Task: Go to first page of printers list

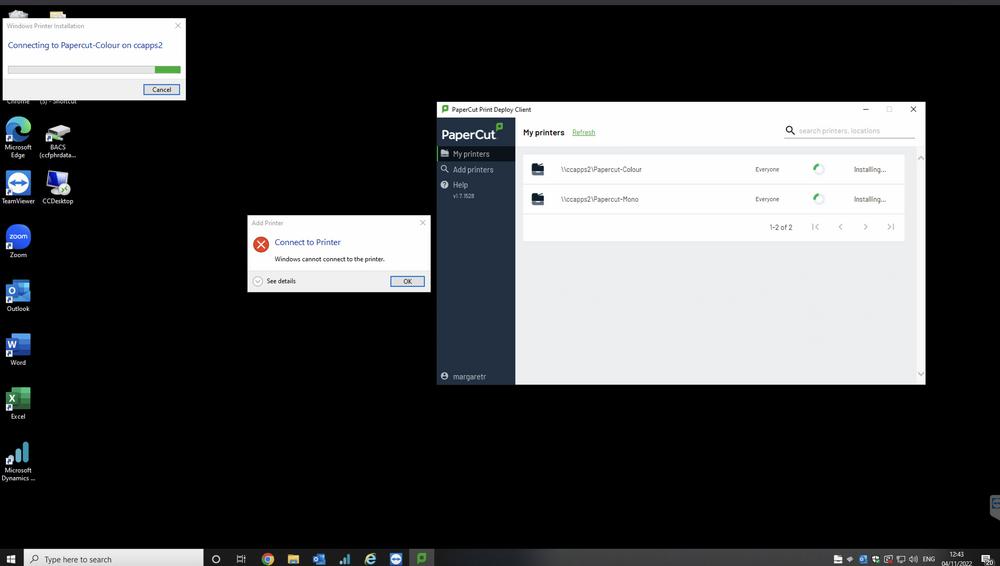Action: 815,227
